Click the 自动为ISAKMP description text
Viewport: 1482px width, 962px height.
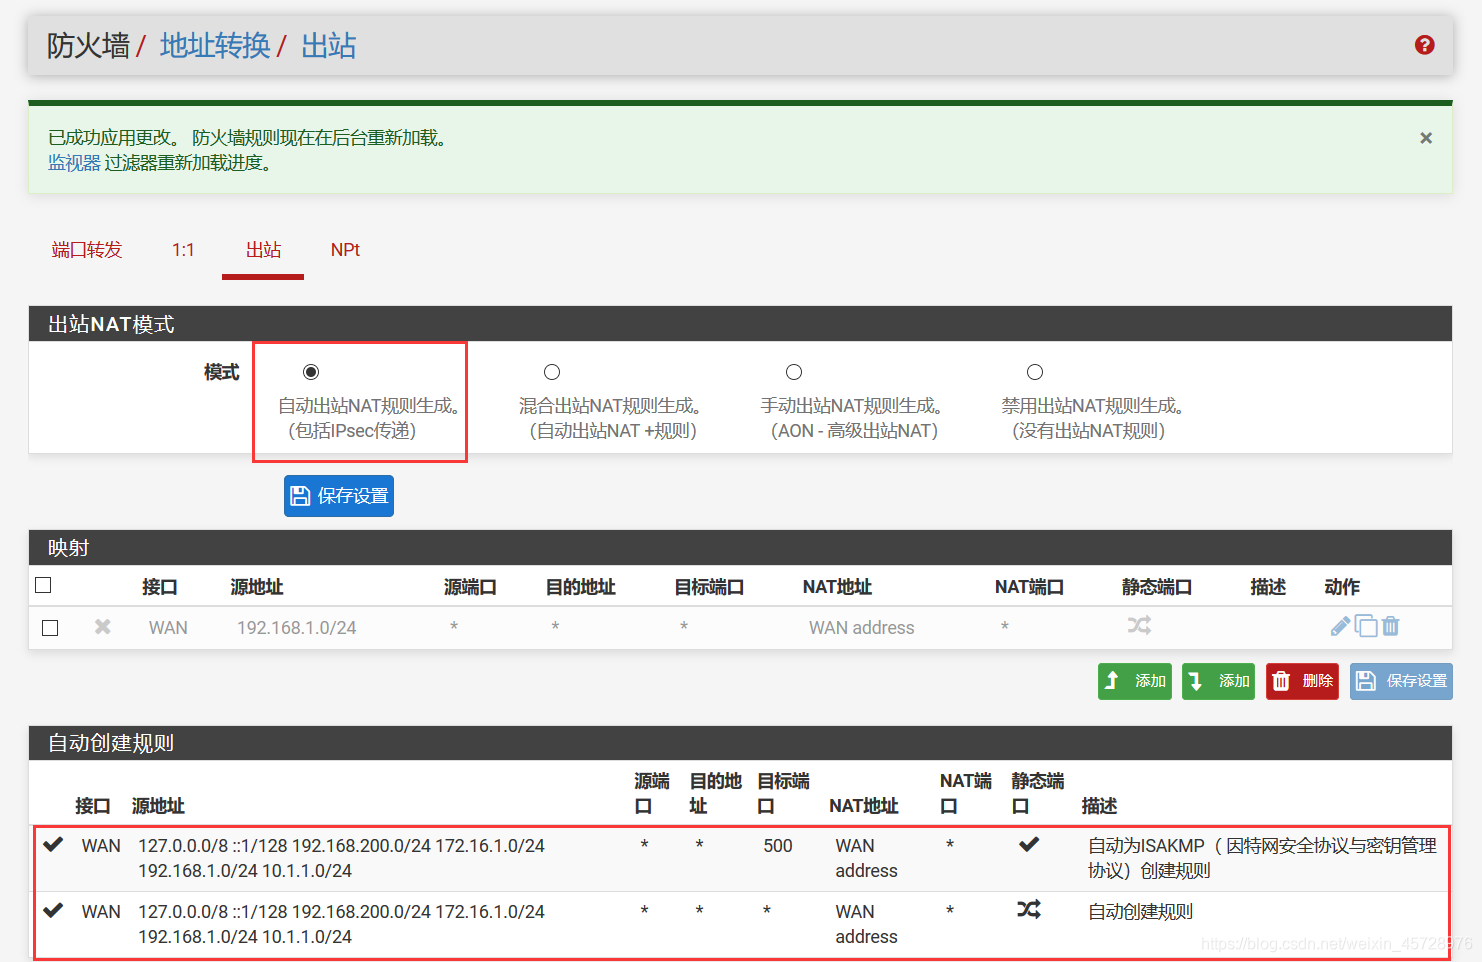[1262, 858]
